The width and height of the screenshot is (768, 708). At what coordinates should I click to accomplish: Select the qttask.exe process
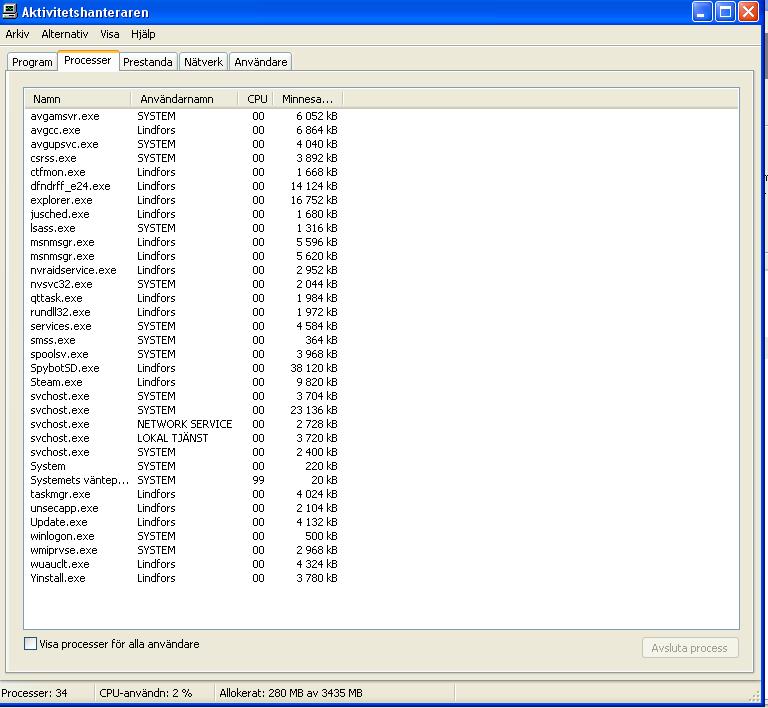[x=184, y=298]
